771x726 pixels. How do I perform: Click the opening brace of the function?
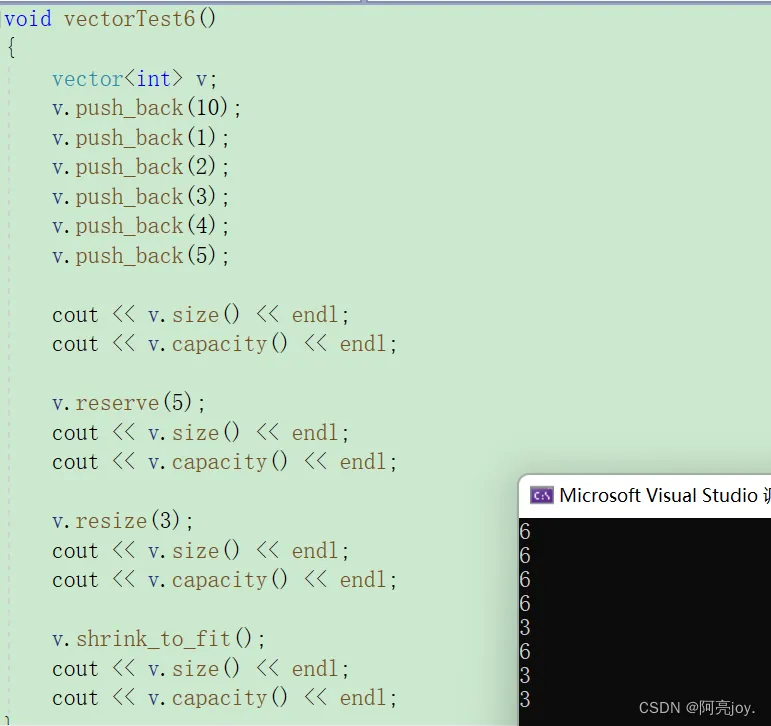(x=11, y=48)
